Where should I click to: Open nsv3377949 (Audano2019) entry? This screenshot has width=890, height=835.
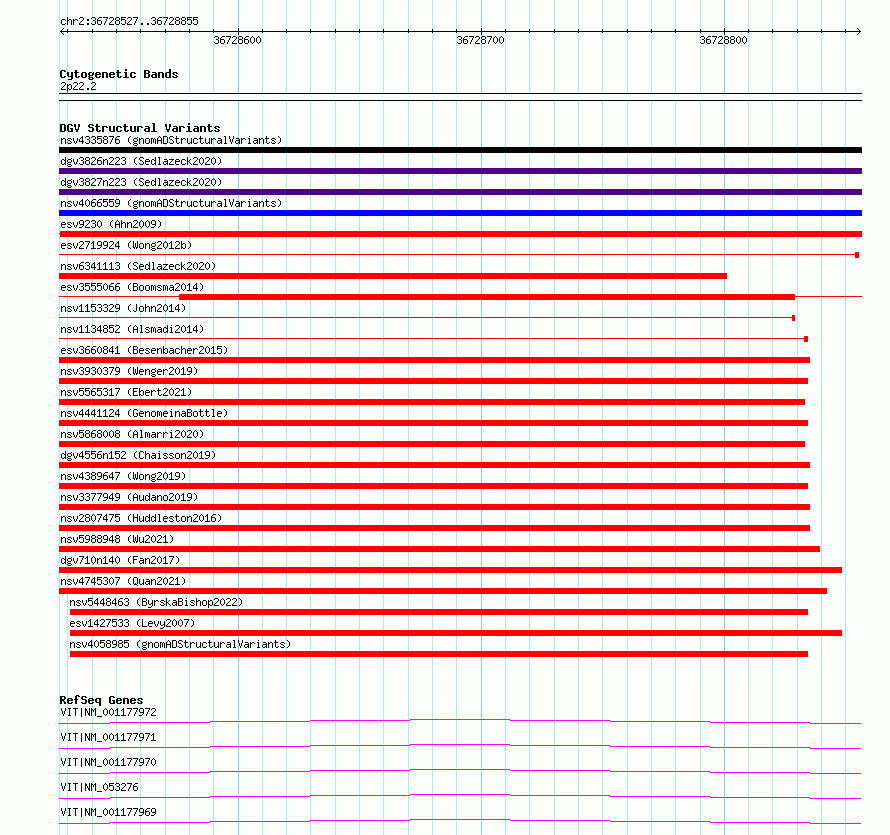click(x=129, y=497)
